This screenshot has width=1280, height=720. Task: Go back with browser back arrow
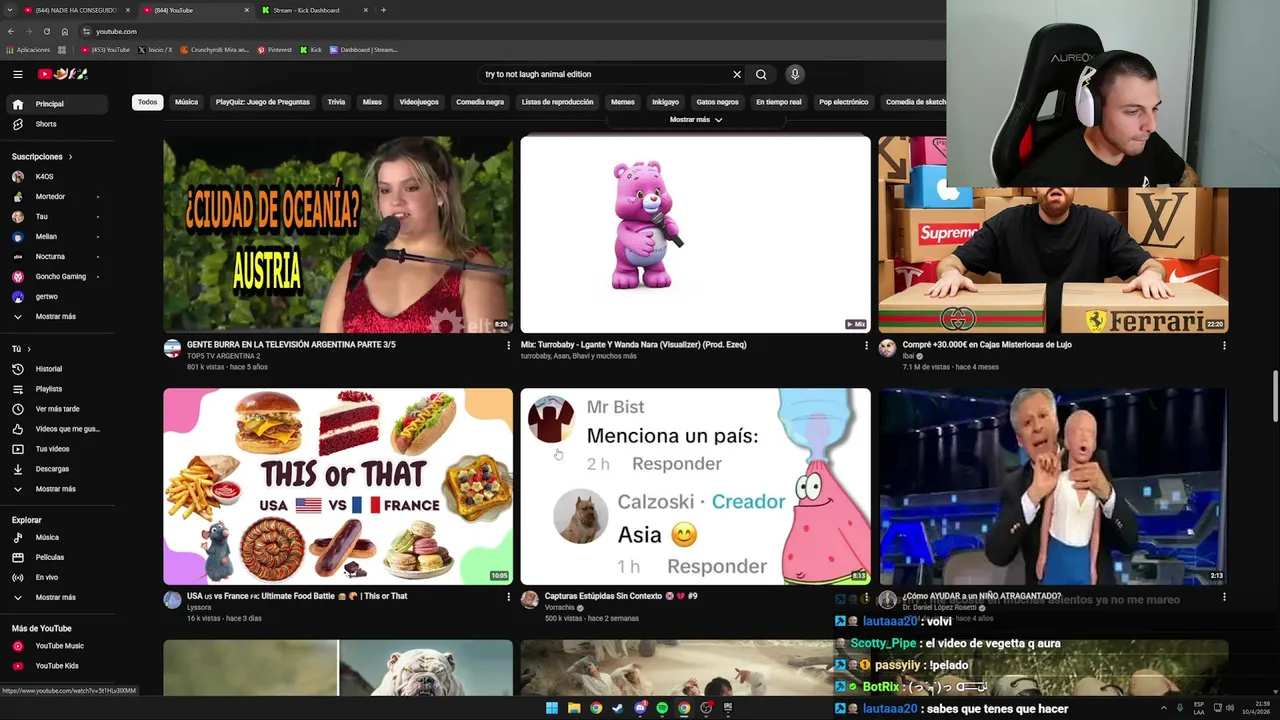[10, 31]
